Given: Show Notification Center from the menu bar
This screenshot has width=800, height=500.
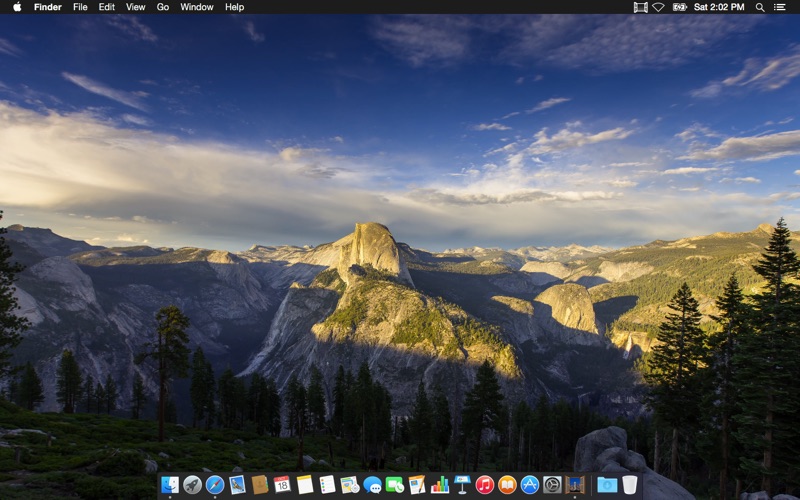Looking at the screenshot, I should tap(780, 7).
